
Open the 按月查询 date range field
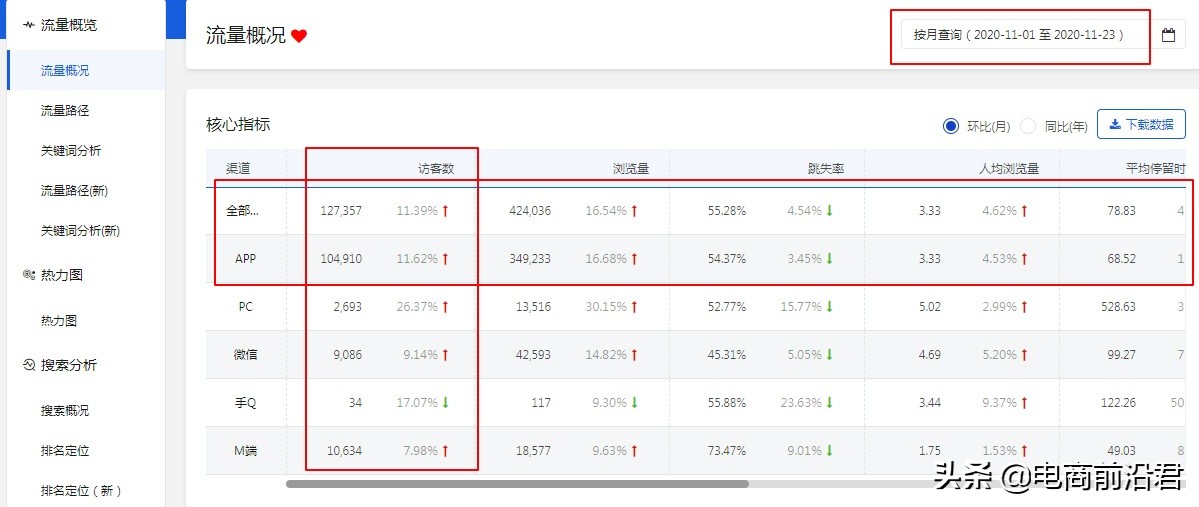point(1026,35)
